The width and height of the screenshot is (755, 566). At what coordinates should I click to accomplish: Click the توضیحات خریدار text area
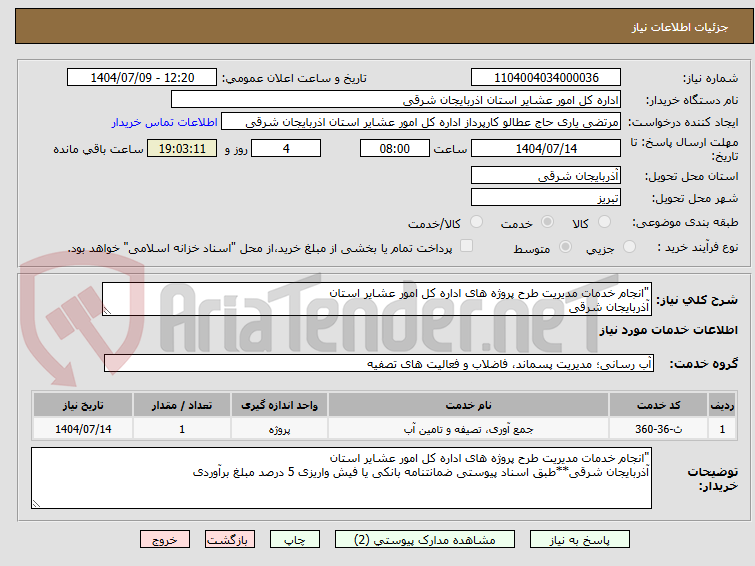[341, 478]
